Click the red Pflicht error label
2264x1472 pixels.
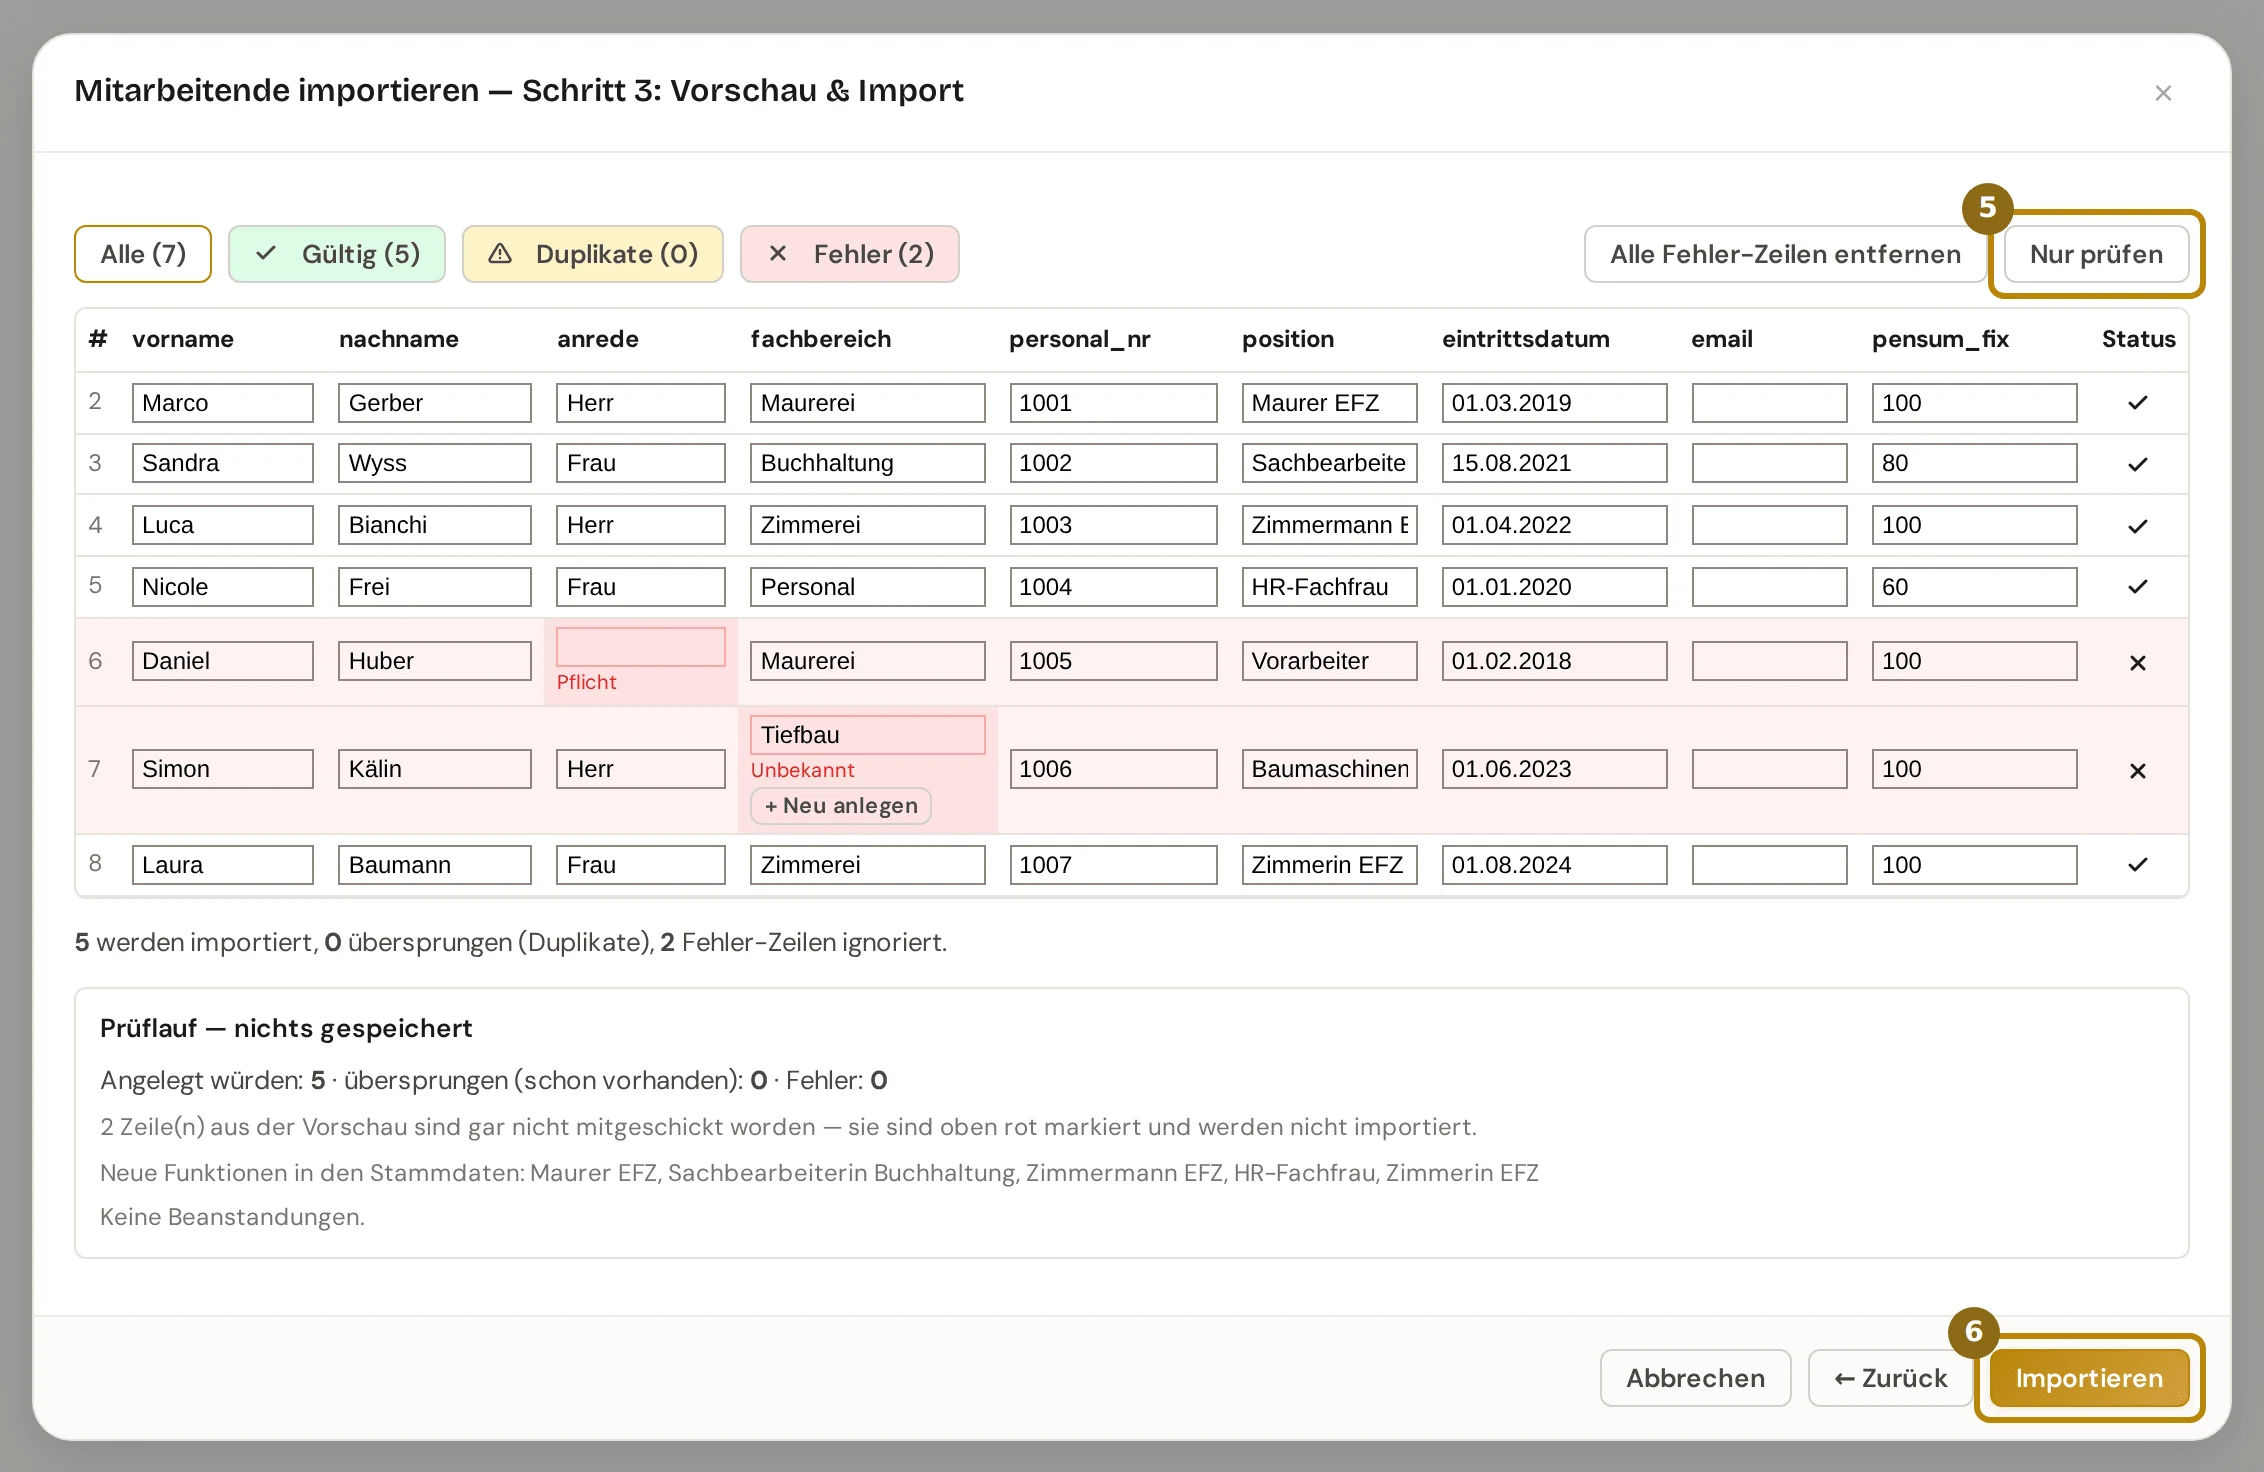pyautogui.click(x=586, y=682)
